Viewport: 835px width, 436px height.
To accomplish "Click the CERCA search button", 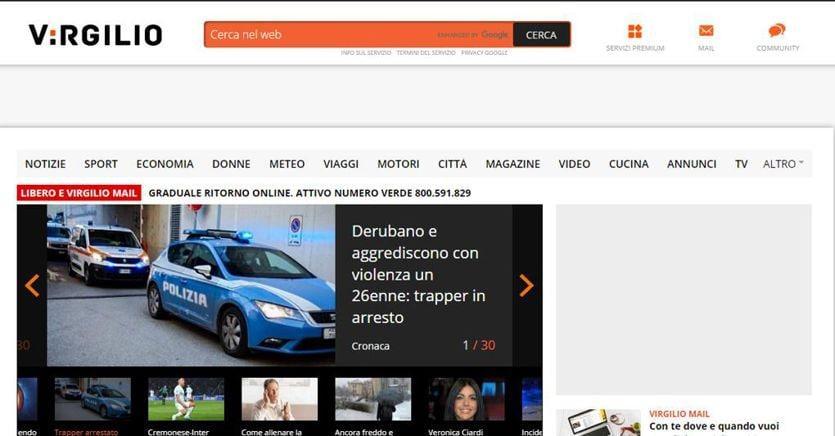I will (x=542, y=35).
